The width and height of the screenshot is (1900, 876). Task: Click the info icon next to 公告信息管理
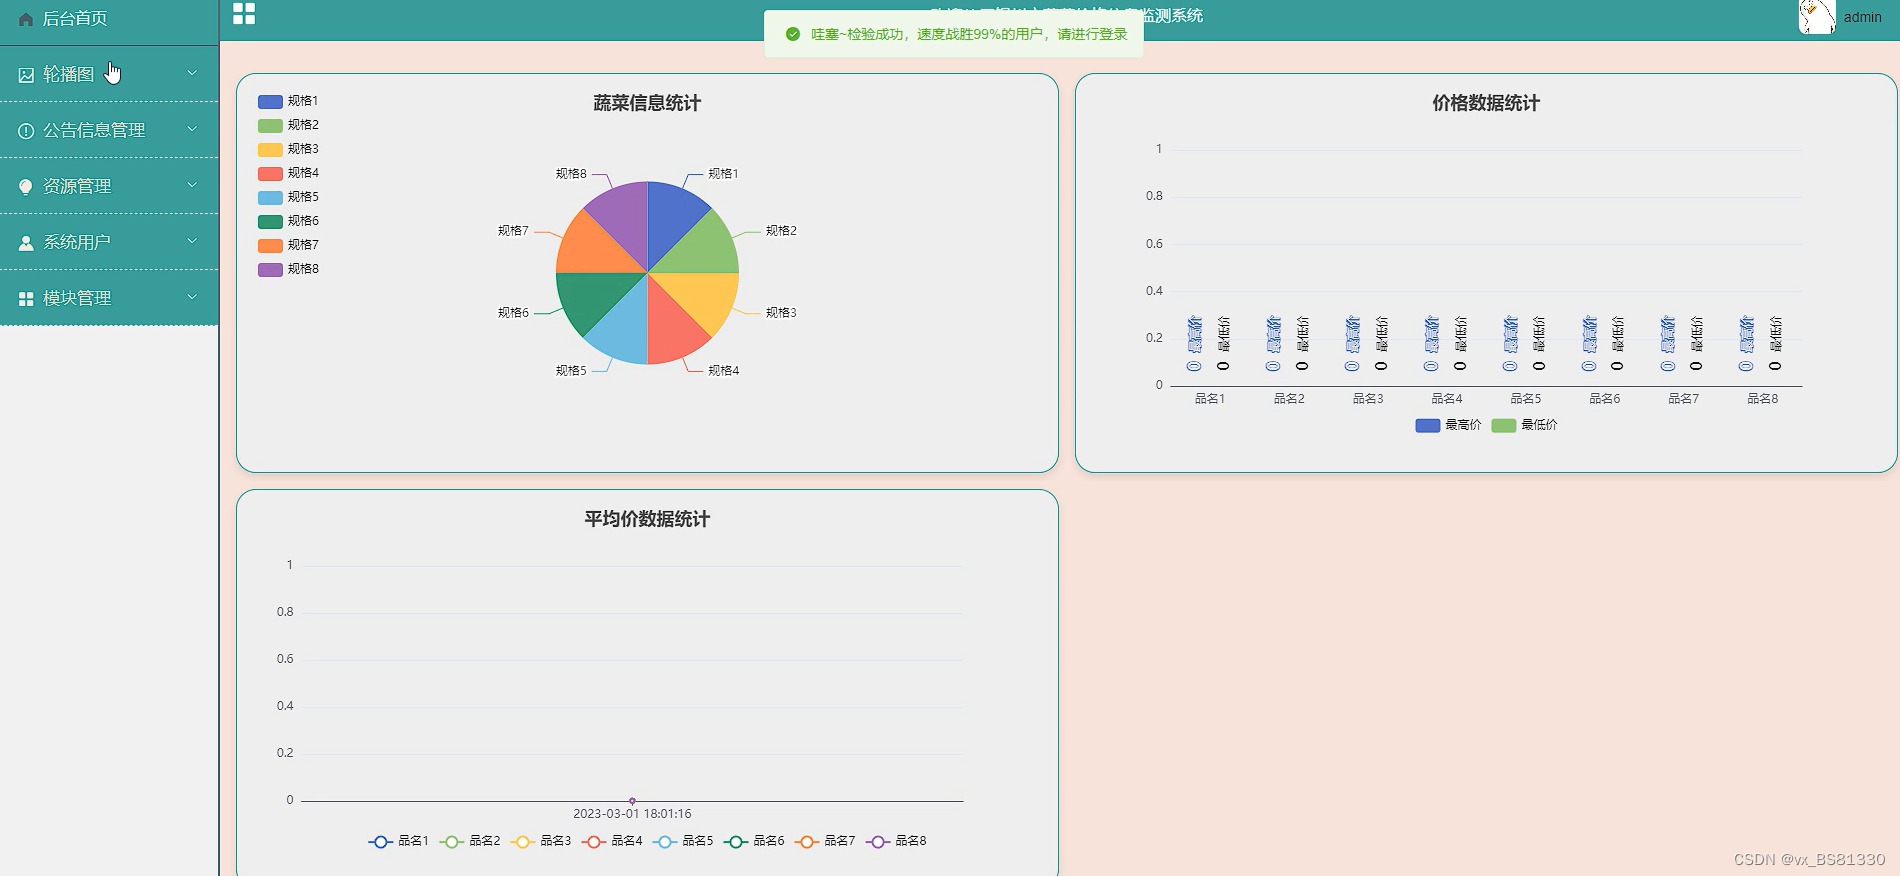click(x=26, y=131)
